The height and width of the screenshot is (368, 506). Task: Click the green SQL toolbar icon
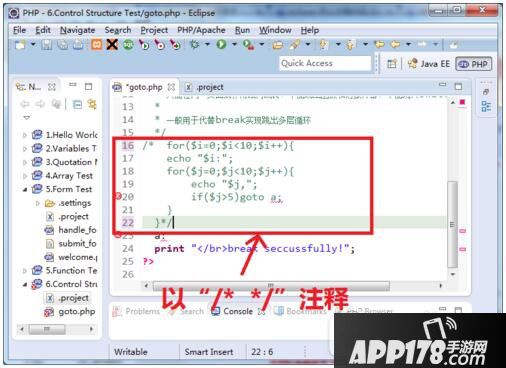pyautogui.click(x=128, y=44)
